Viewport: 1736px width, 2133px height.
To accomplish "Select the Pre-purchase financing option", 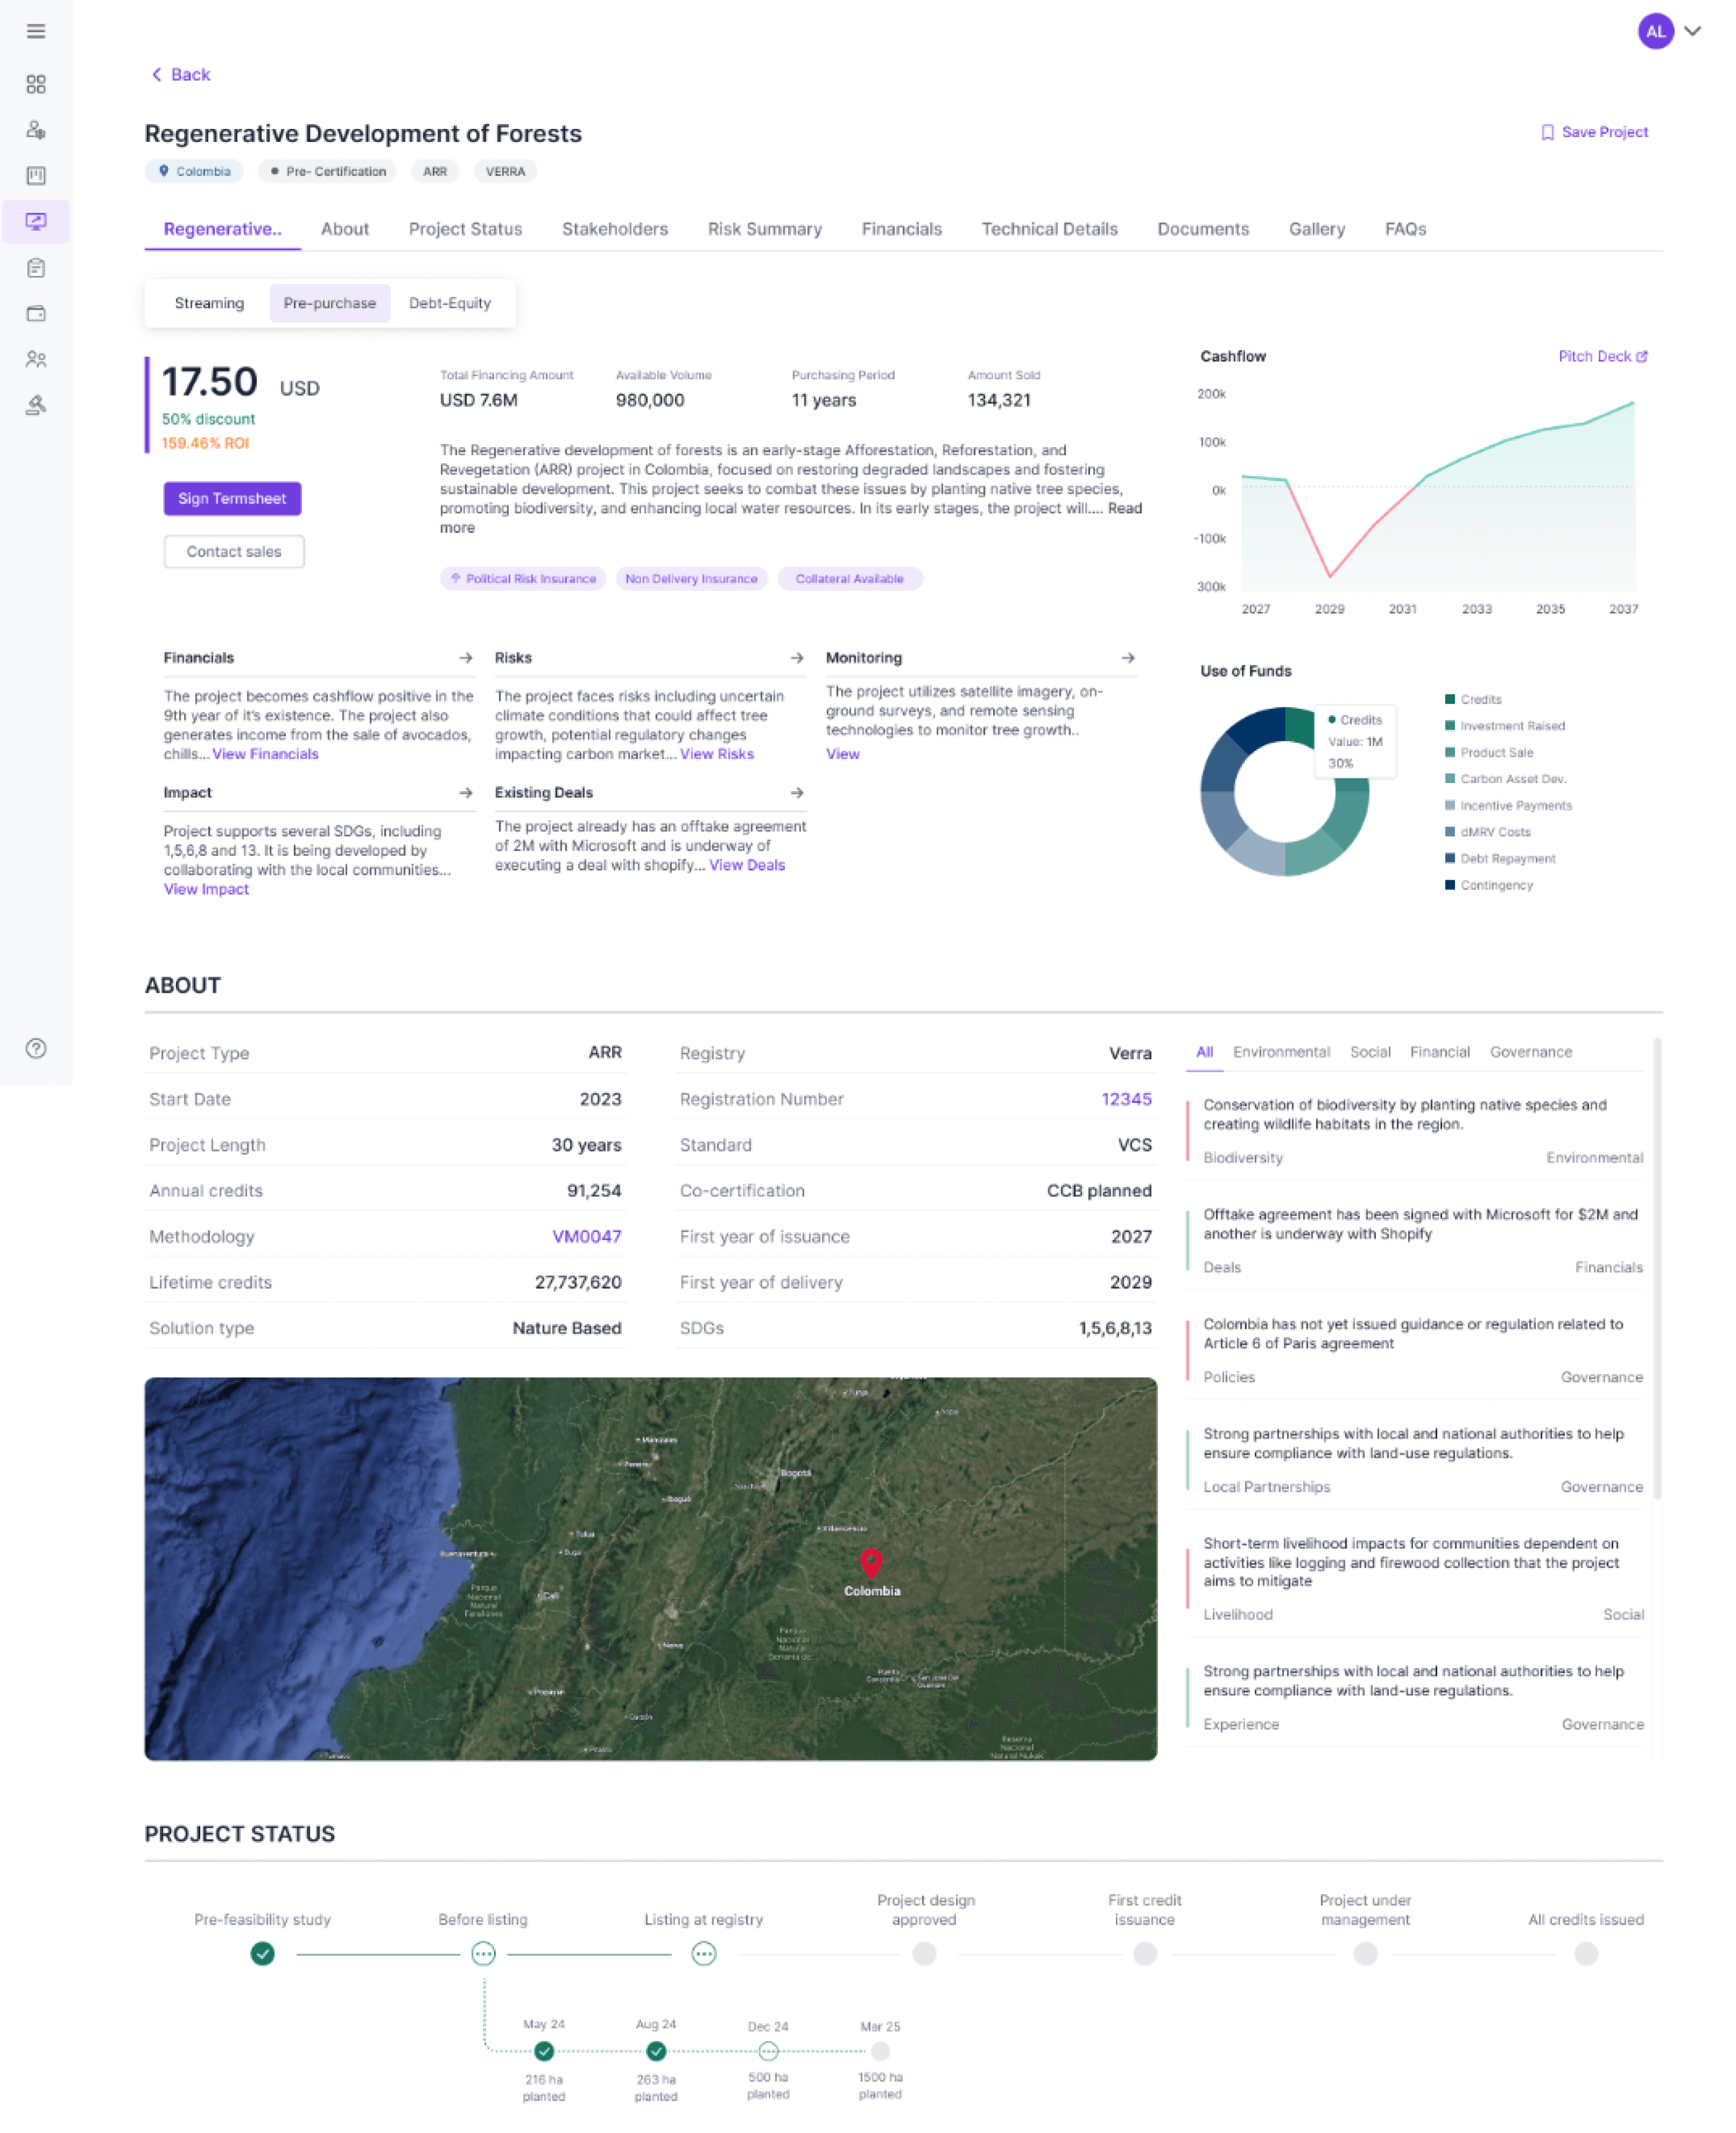I will tap(329, 303).
